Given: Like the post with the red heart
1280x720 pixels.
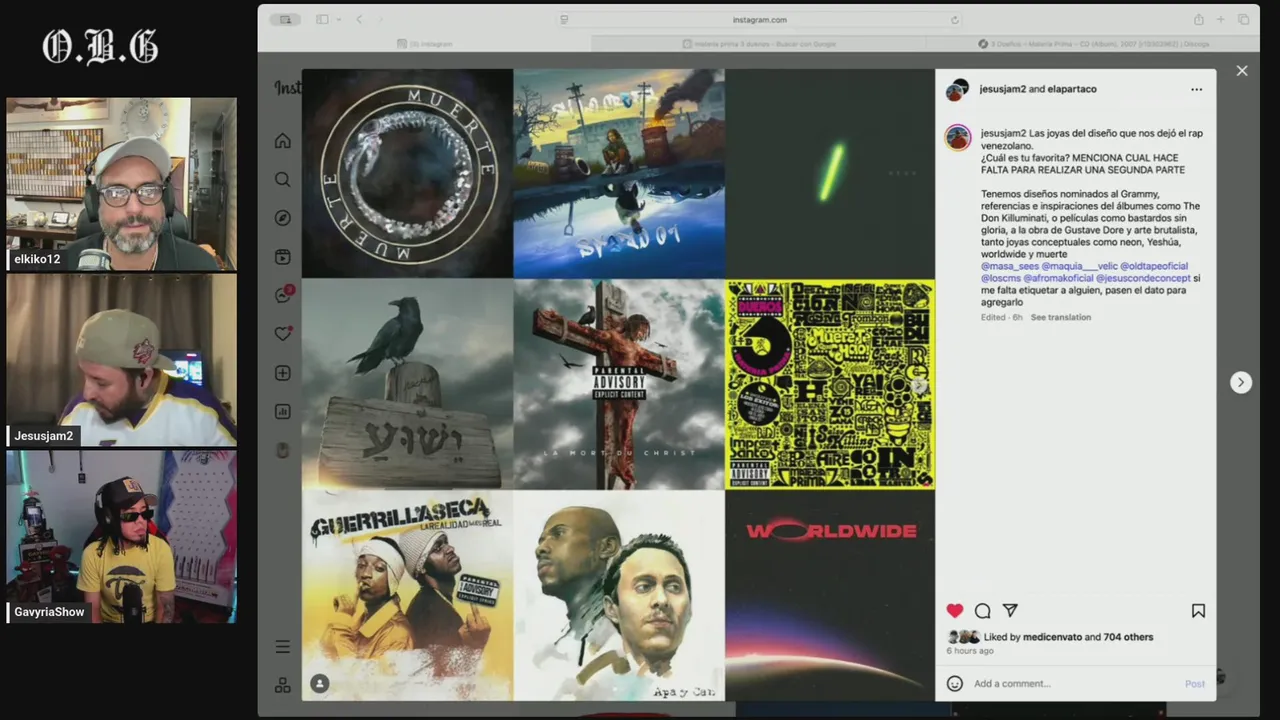Looking at the screenshot, I should click(955, 611).
